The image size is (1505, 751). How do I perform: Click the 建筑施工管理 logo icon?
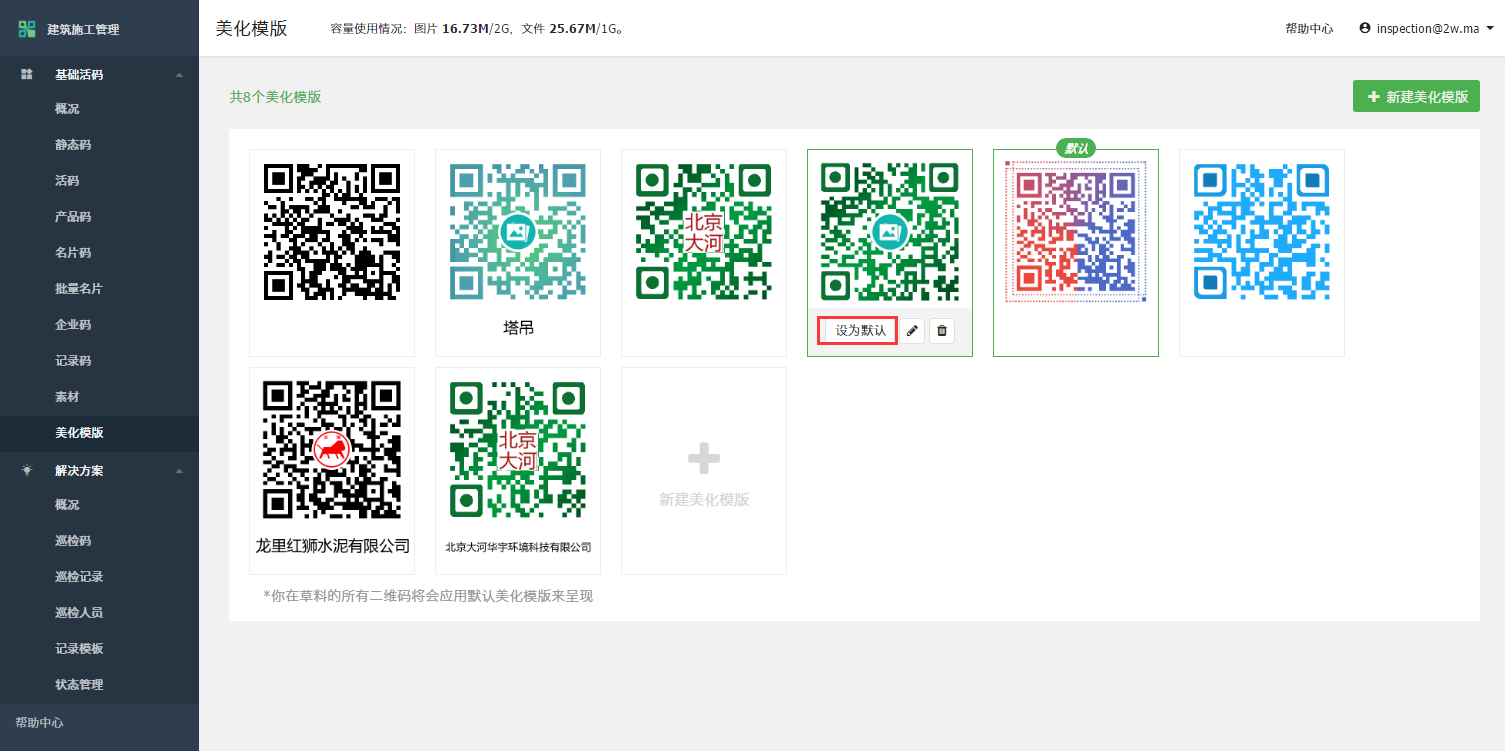27,29
